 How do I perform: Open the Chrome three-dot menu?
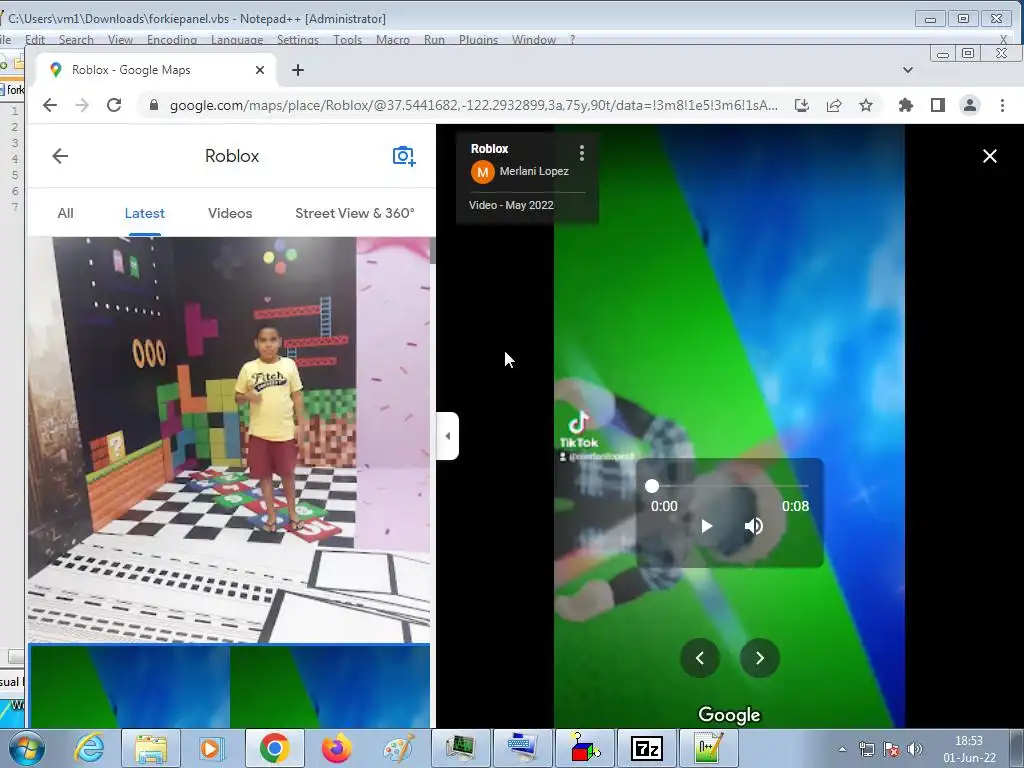coord(1002,105)
